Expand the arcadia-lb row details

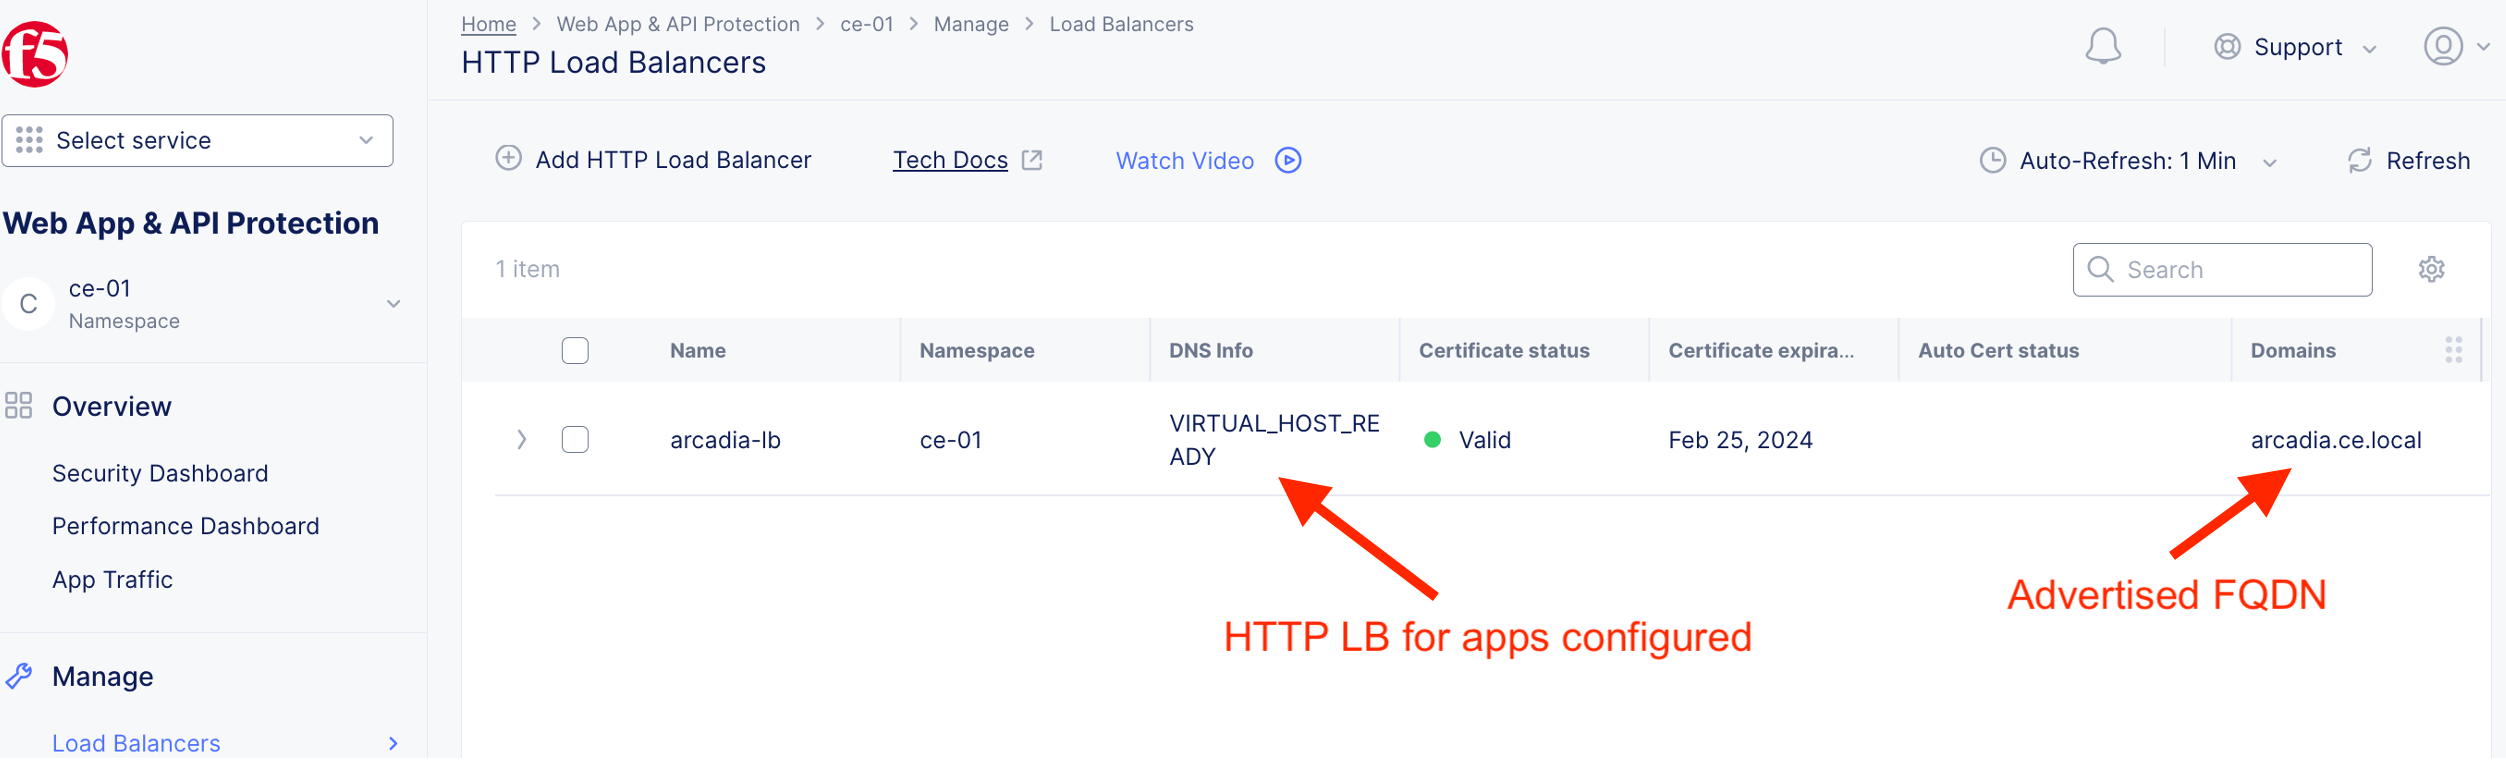click(521, 440)
